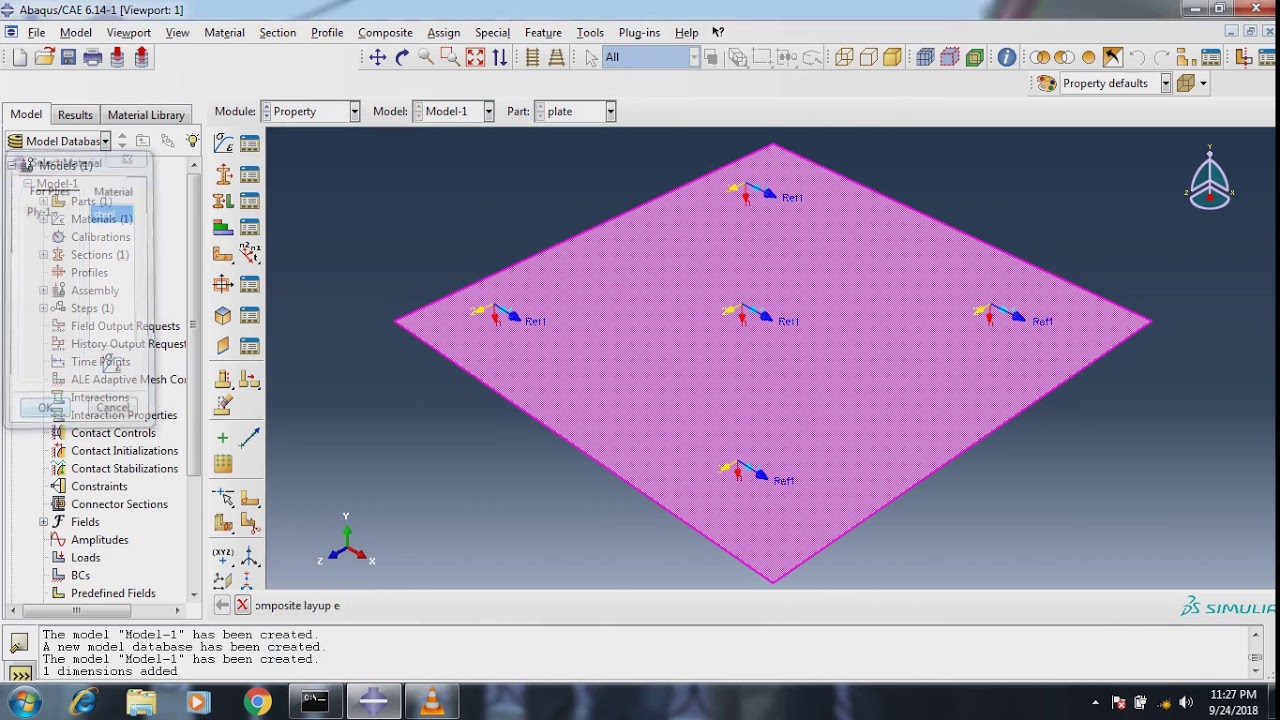Select the Box Zoom View tool

point(450,57)
